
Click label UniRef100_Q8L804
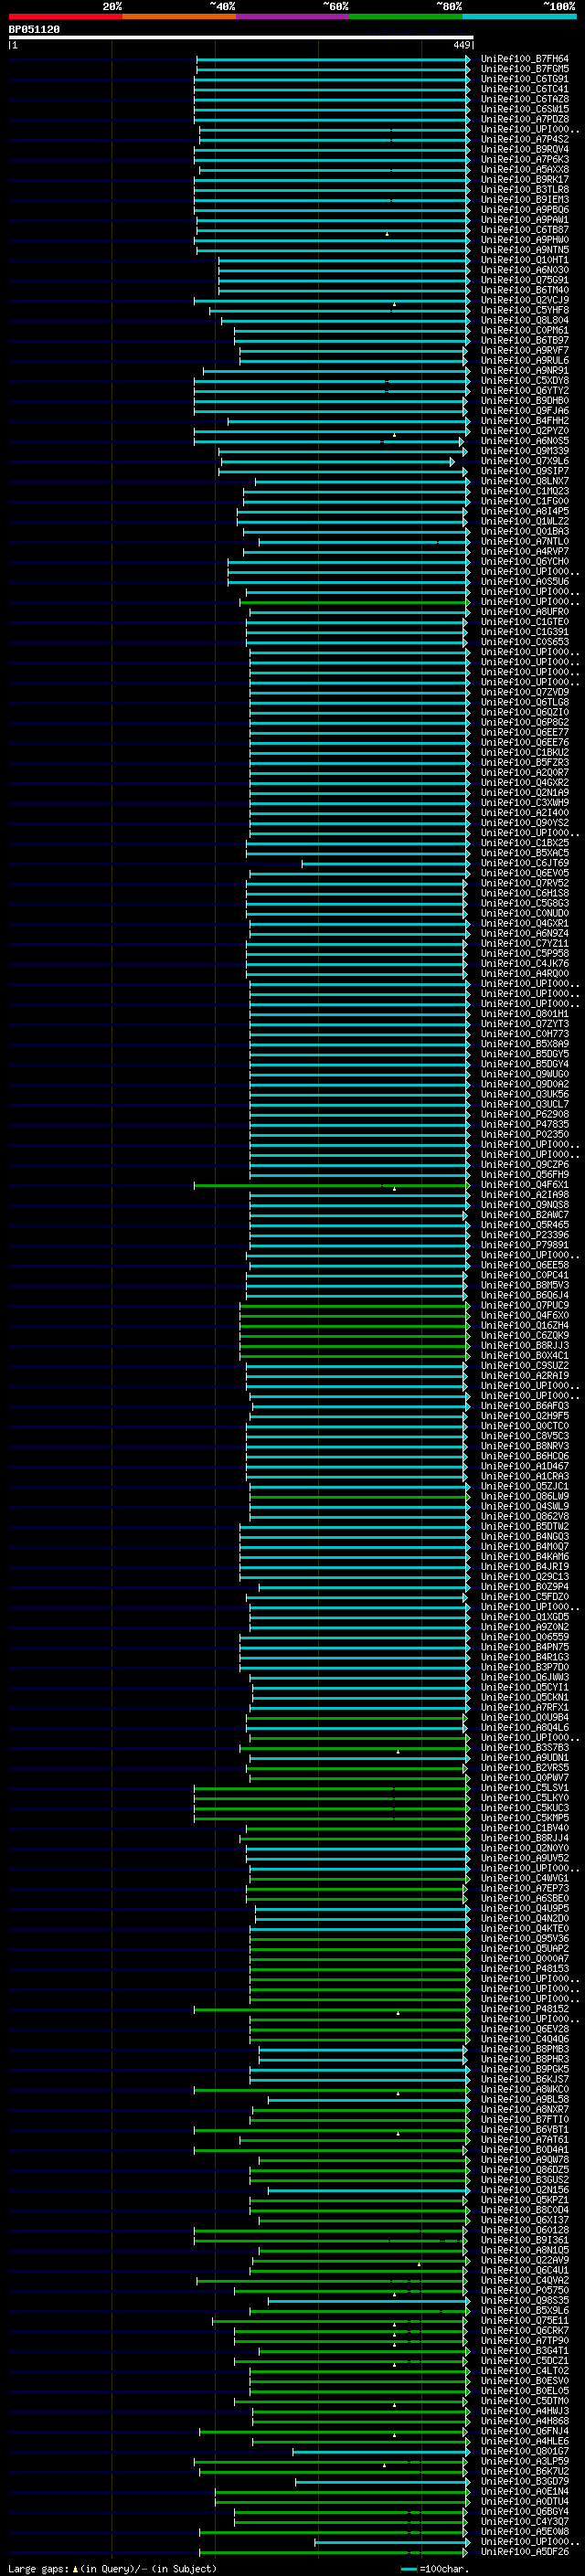pos(525,320)
